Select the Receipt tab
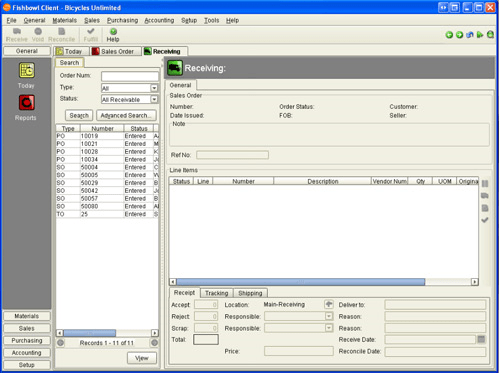Image resolution: width=500 pixels, height=373 pixels. coord(184,292)
